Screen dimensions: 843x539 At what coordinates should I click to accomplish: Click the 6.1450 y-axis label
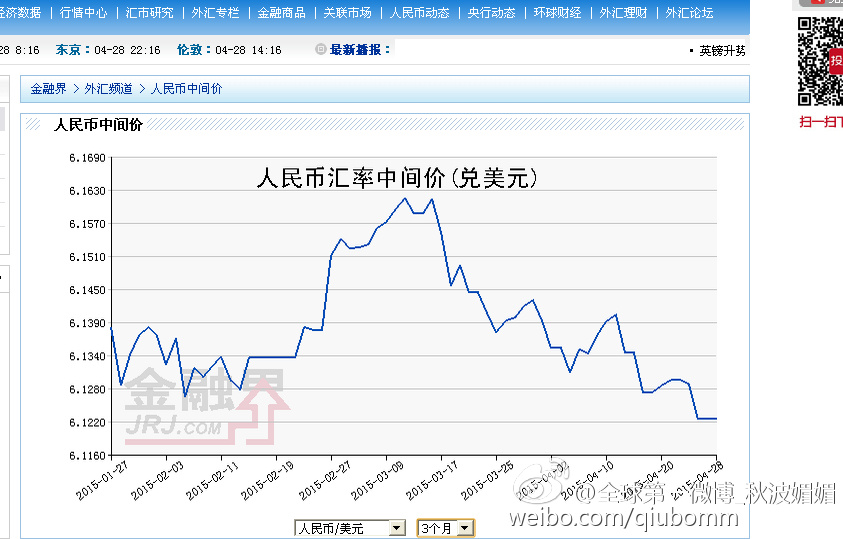point(87,290)
